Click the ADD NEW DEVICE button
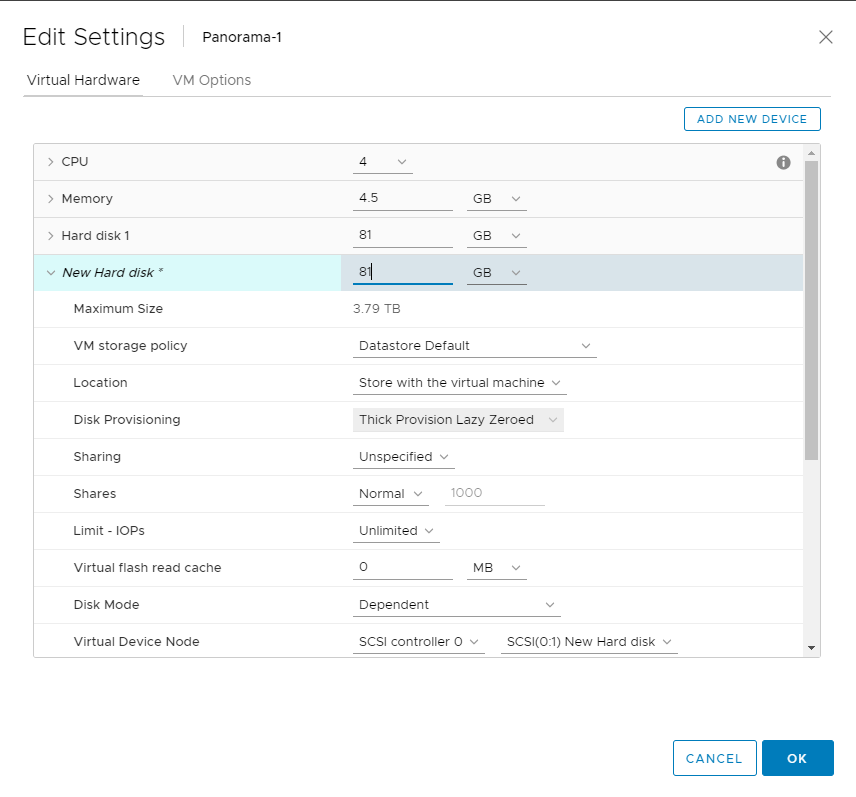The width and height of the screenshot is (856, 797). (752, 118)
